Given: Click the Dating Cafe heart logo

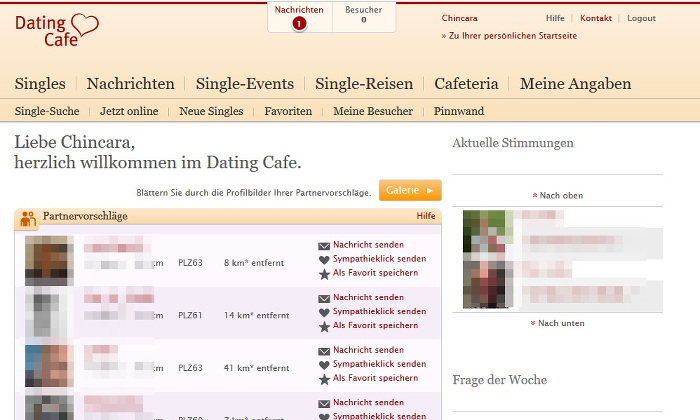Looking at the screenshot, I should 57,30.
